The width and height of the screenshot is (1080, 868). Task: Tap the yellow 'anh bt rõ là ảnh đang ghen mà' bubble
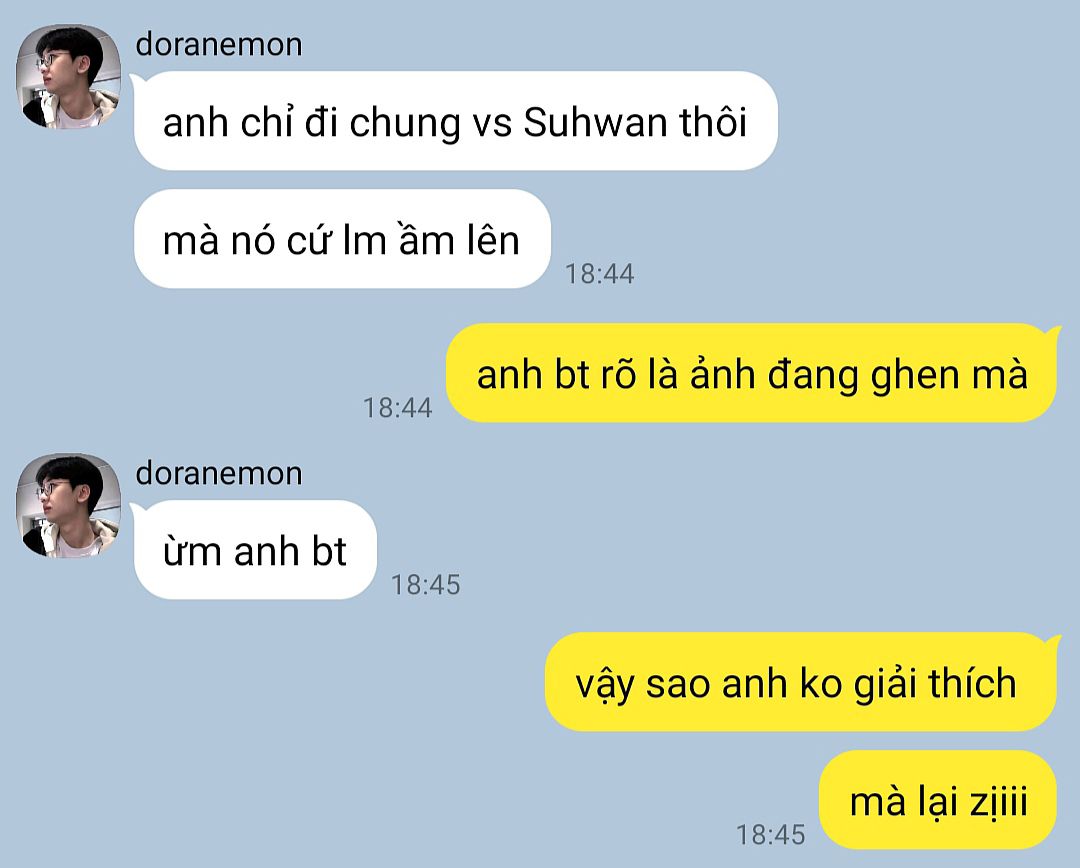pyautogui.click(x=751, y=373)
